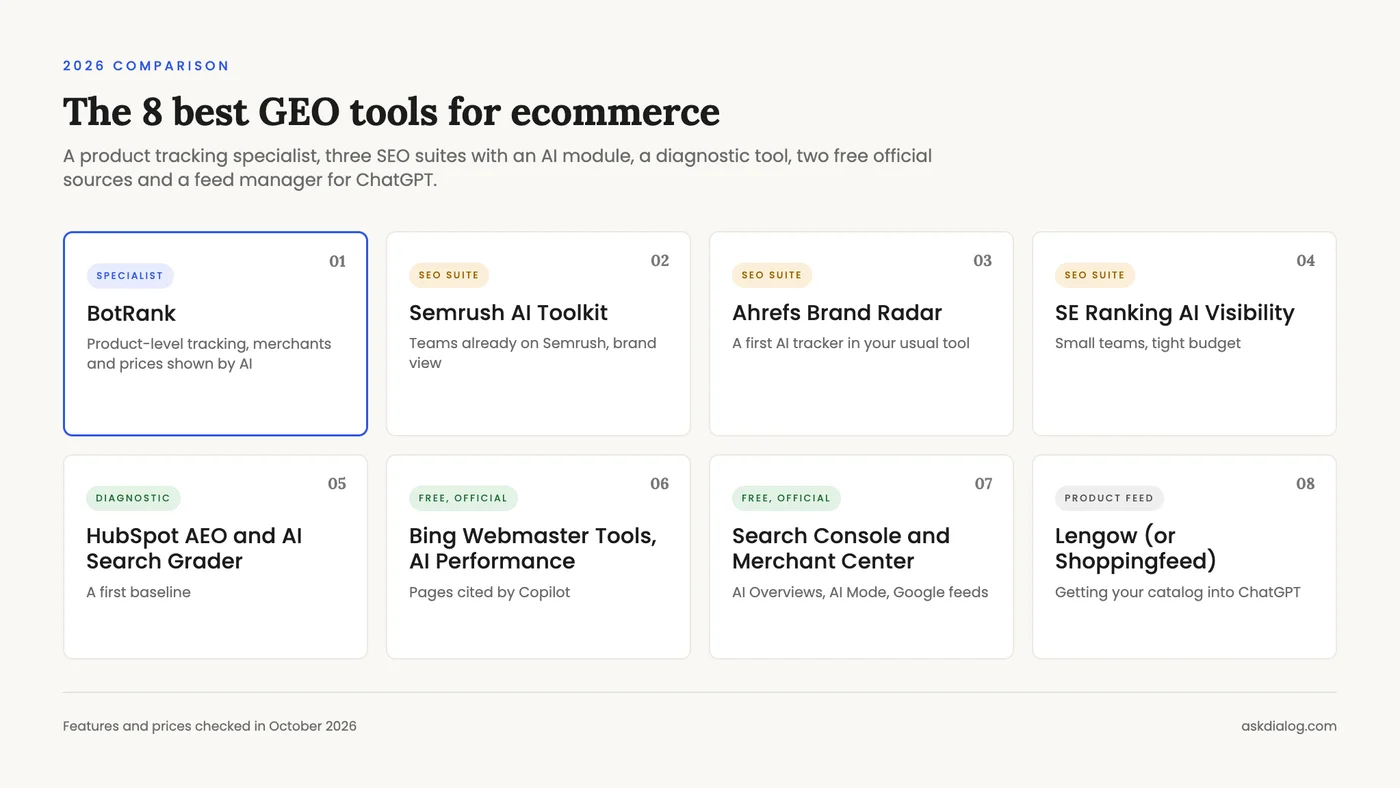The height and width of the screenshot is (788, 1400).
Task: Click the number 04 on SE Ranking card
Action: (1306, 261)
